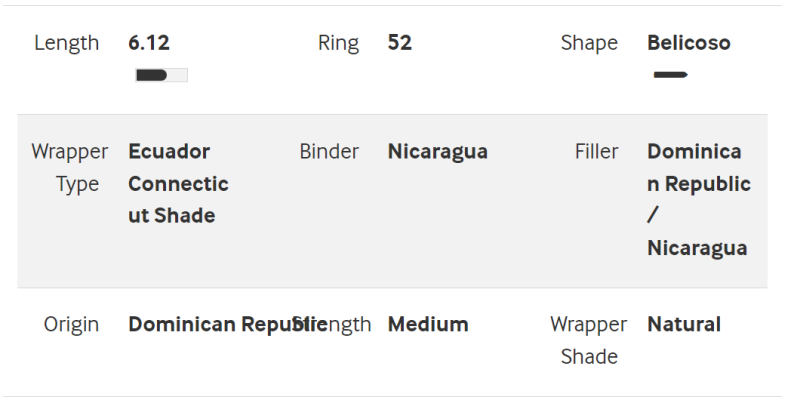Select the Medium strength value

pos(428,325)
